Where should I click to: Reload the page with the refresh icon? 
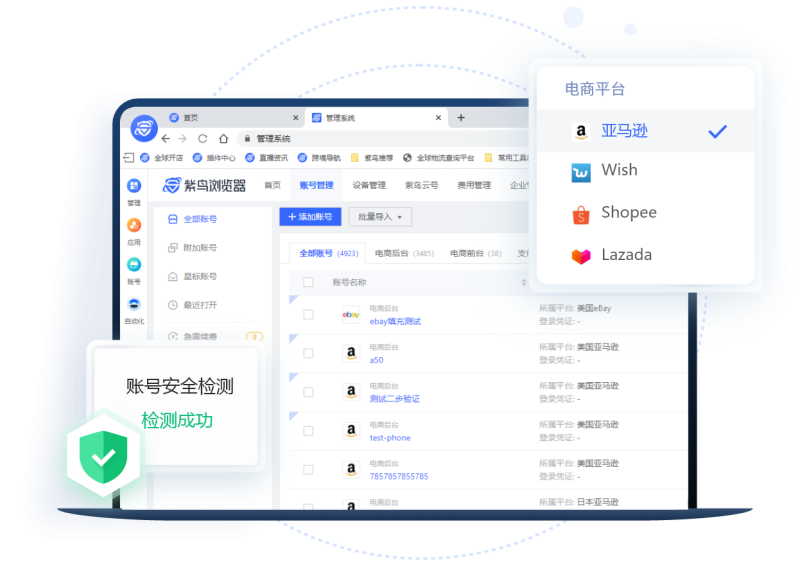203,138
